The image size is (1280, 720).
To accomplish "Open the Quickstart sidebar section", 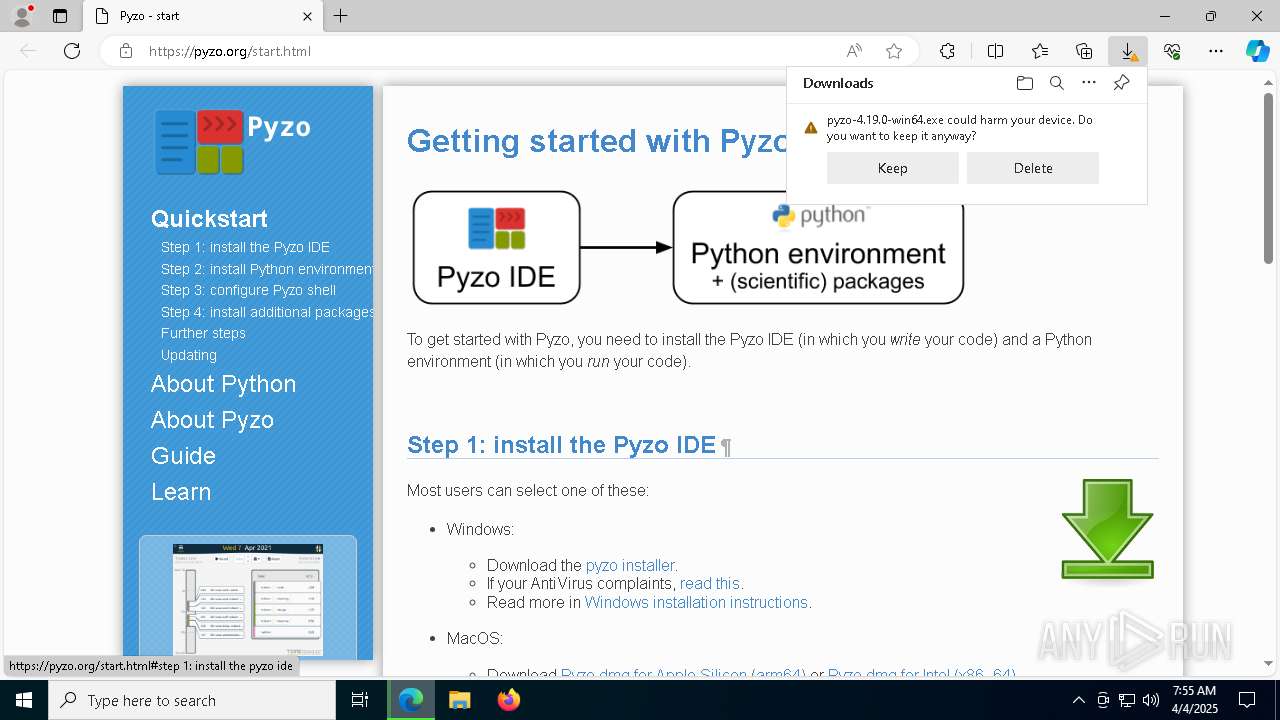I will click(209, 219).
